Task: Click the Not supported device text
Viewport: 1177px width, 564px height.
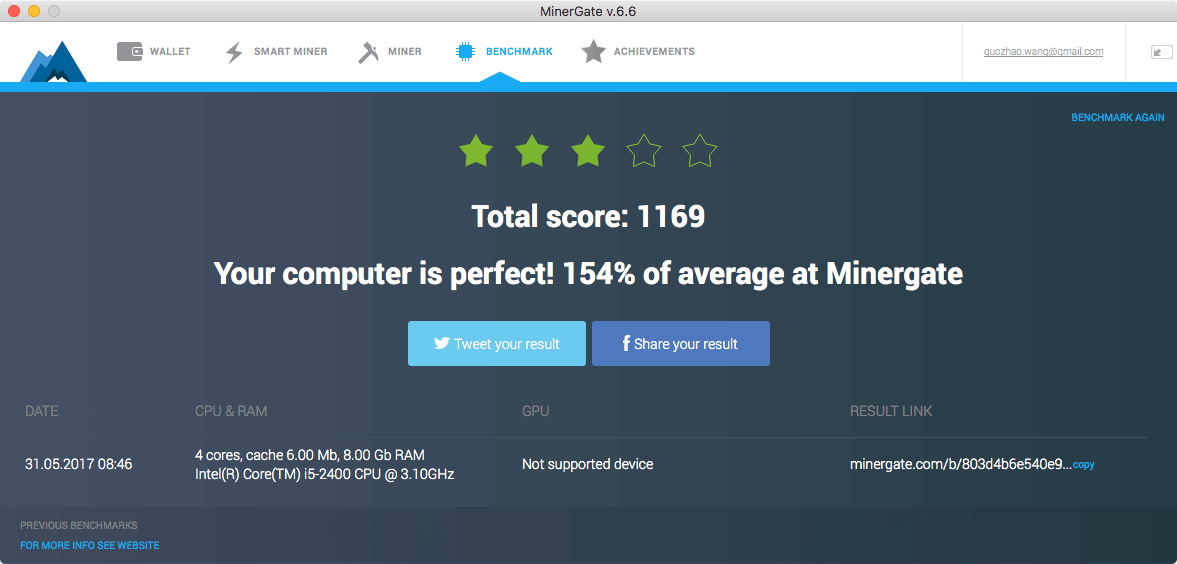Action: [x=588, y=464]
